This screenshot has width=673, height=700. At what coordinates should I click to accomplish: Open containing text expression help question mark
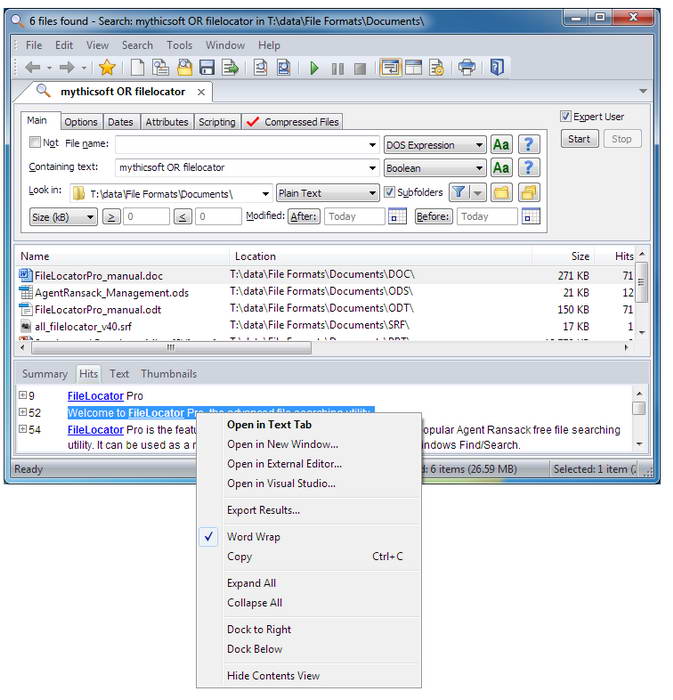[529, 168]
